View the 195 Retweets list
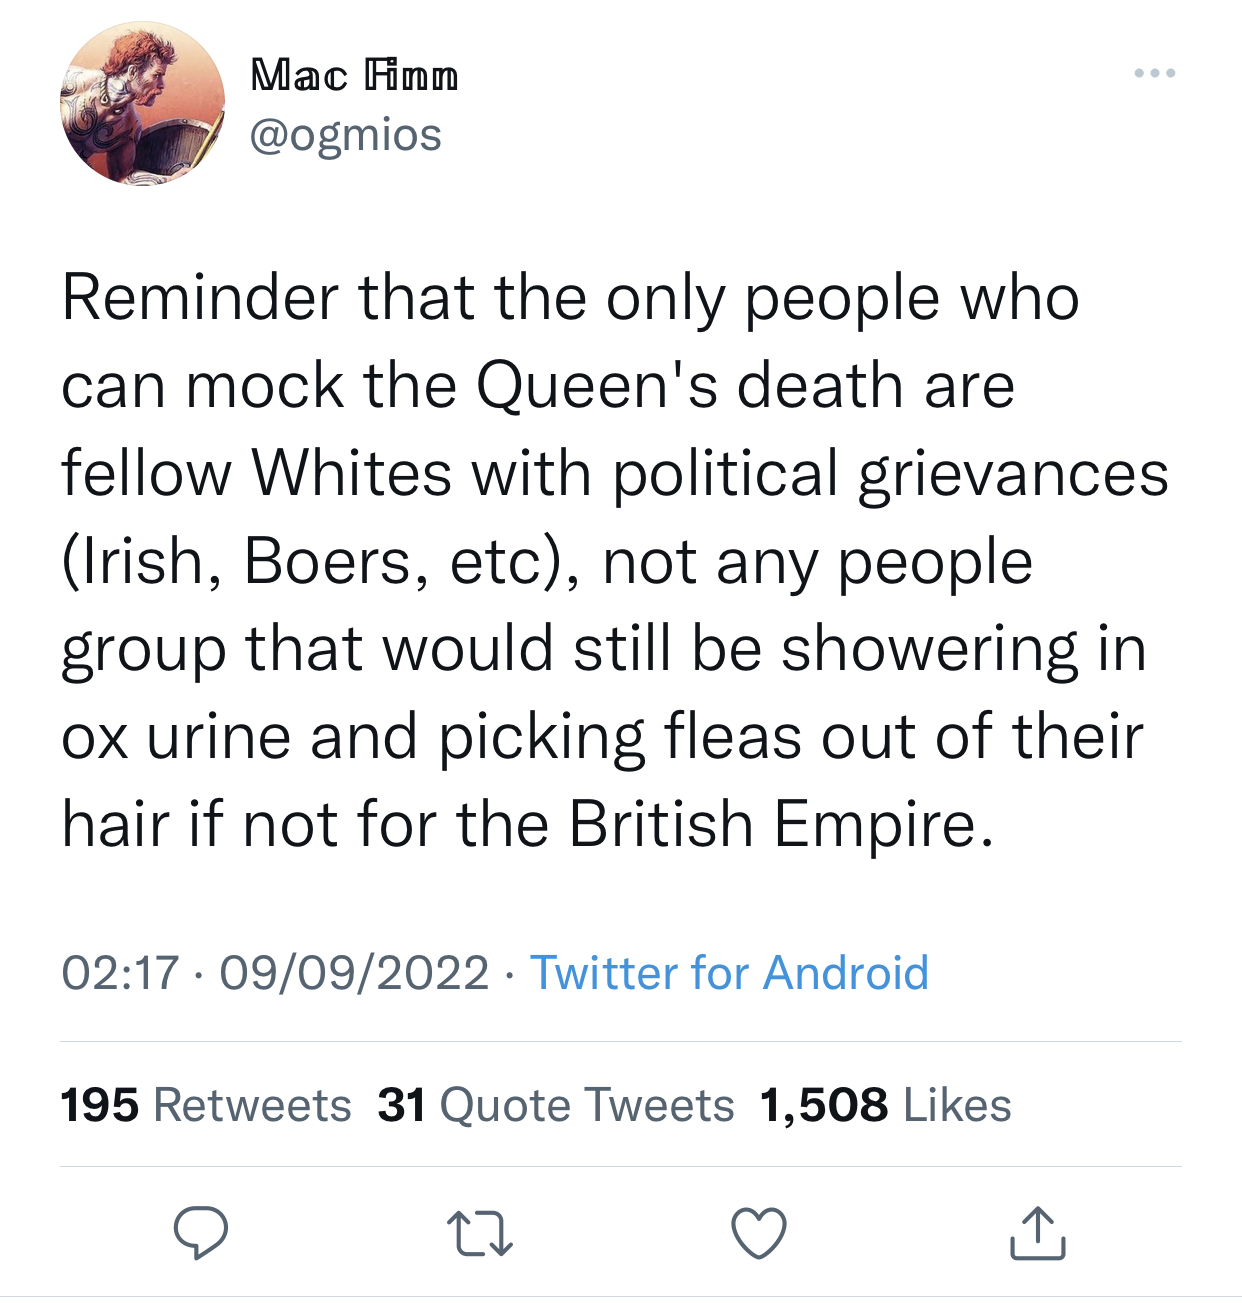The width and height of the screenshot is (1242, 1303). [206, 1105]
